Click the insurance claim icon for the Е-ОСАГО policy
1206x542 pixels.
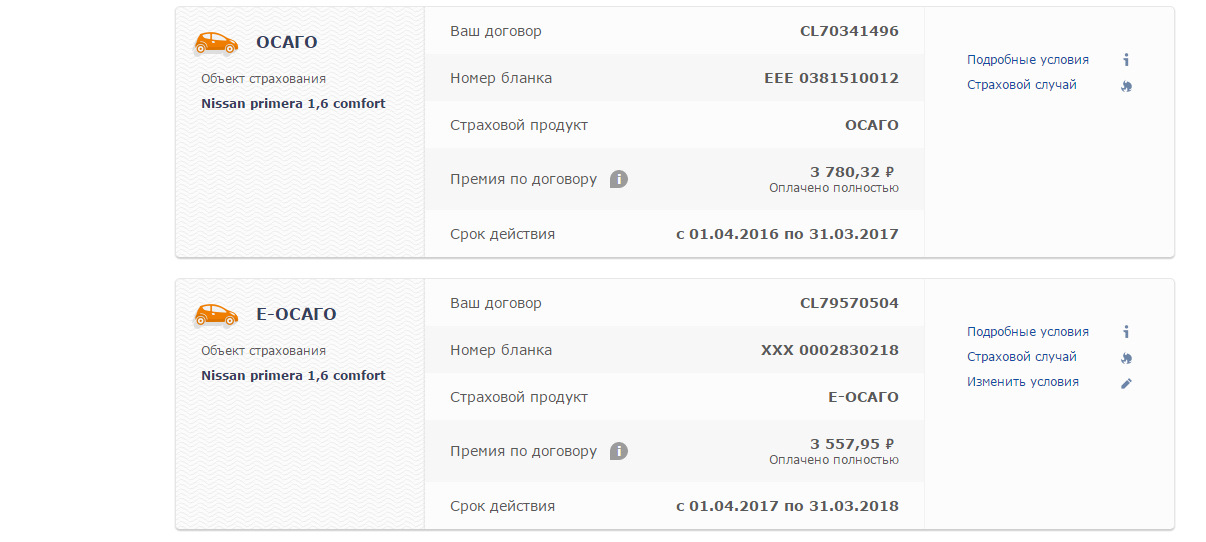click(x=1126, y=358)
